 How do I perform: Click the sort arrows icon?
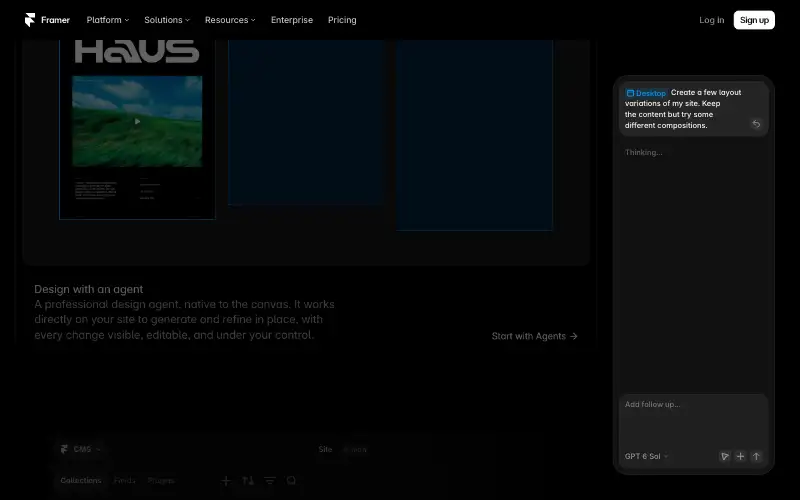pos(248,481)
